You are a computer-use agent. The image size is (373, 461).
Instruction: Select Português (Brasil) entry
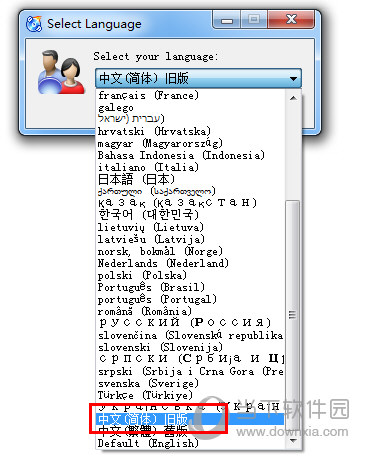191,287
